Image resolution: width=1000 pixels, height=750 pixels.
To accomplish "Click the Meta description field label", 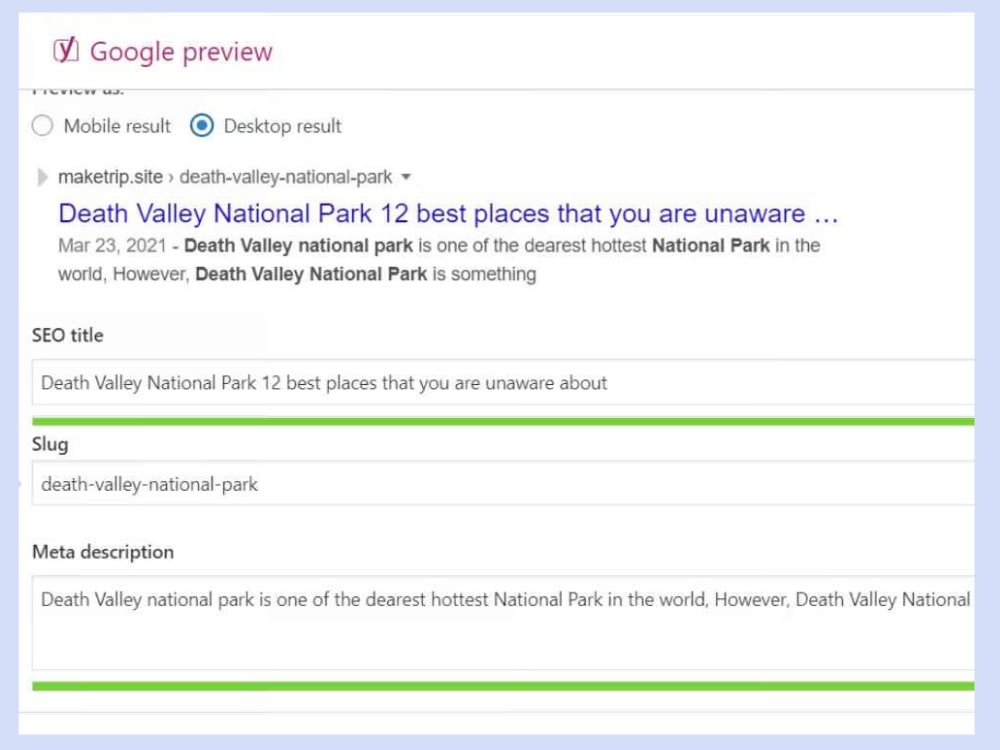I will (x=103, y=552).
